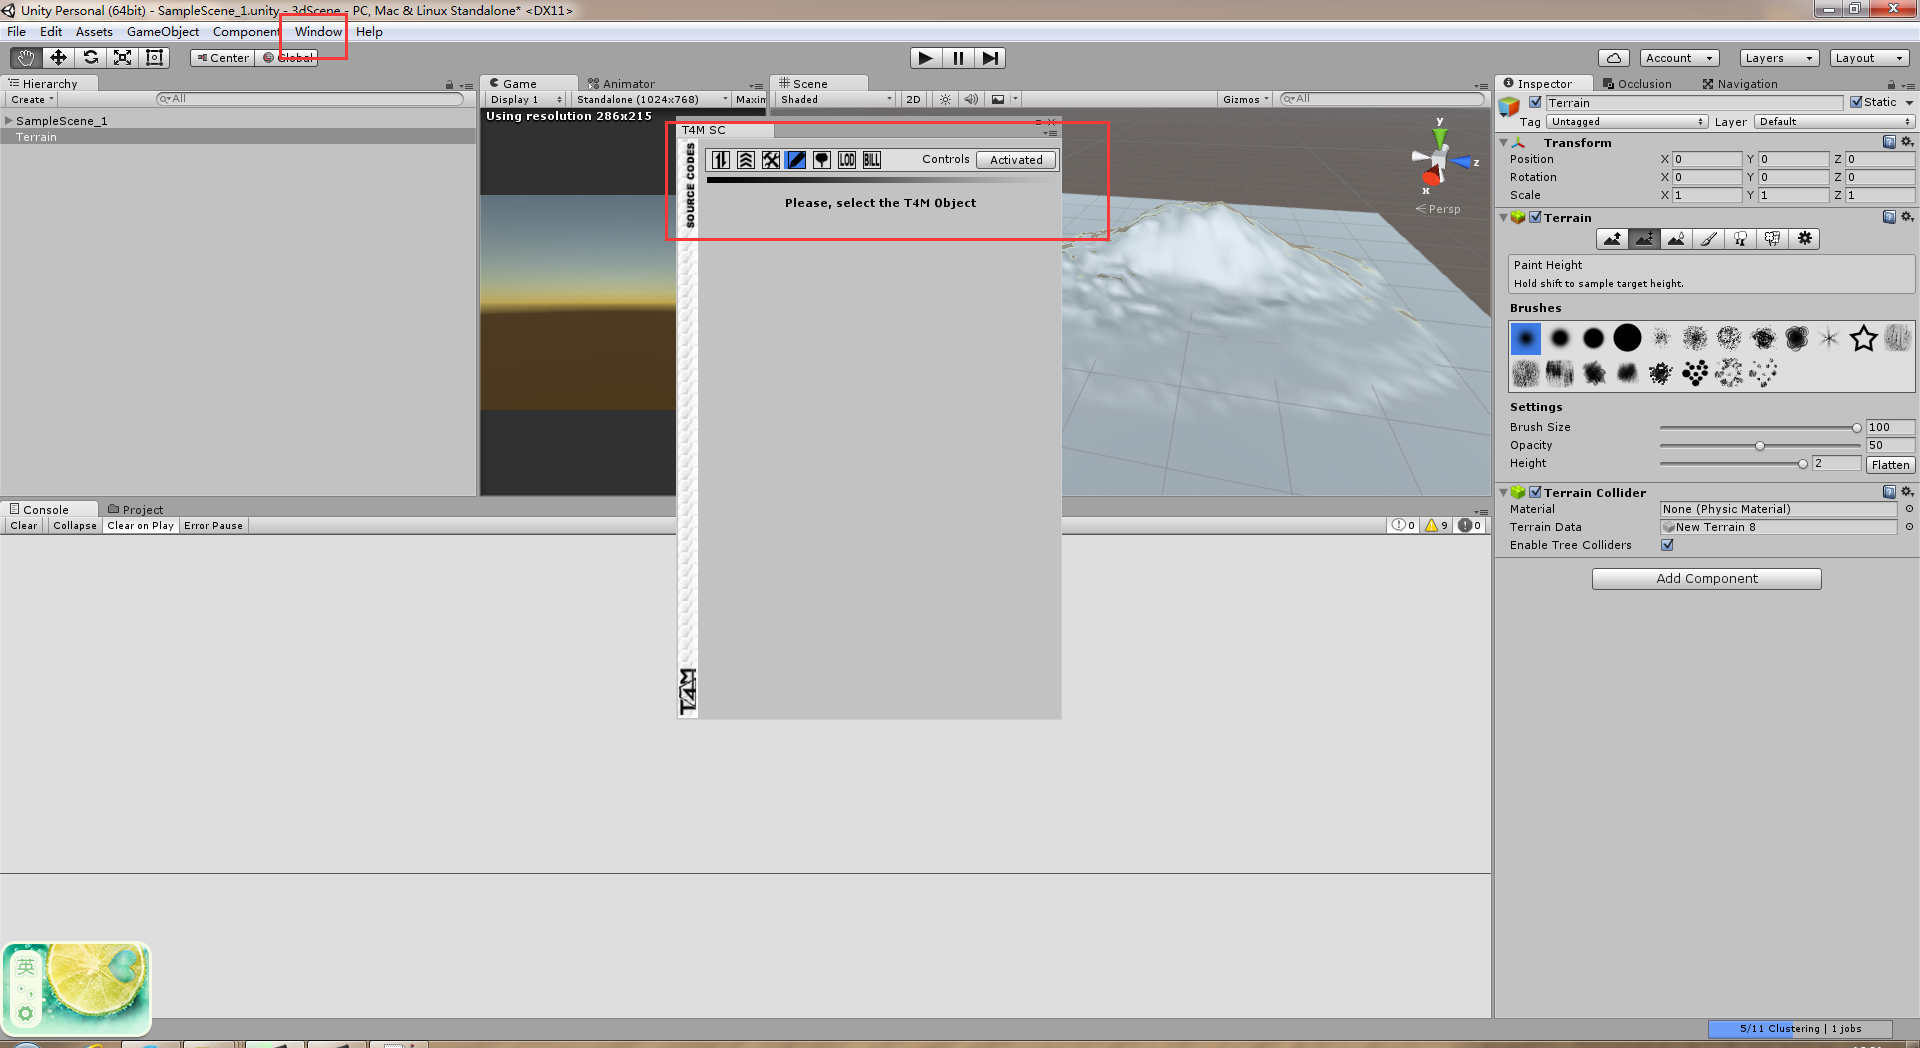Toggle scene lighting sun icon
The image size is (1920, 1048).
pyautogui.click(x=945, y=100)
